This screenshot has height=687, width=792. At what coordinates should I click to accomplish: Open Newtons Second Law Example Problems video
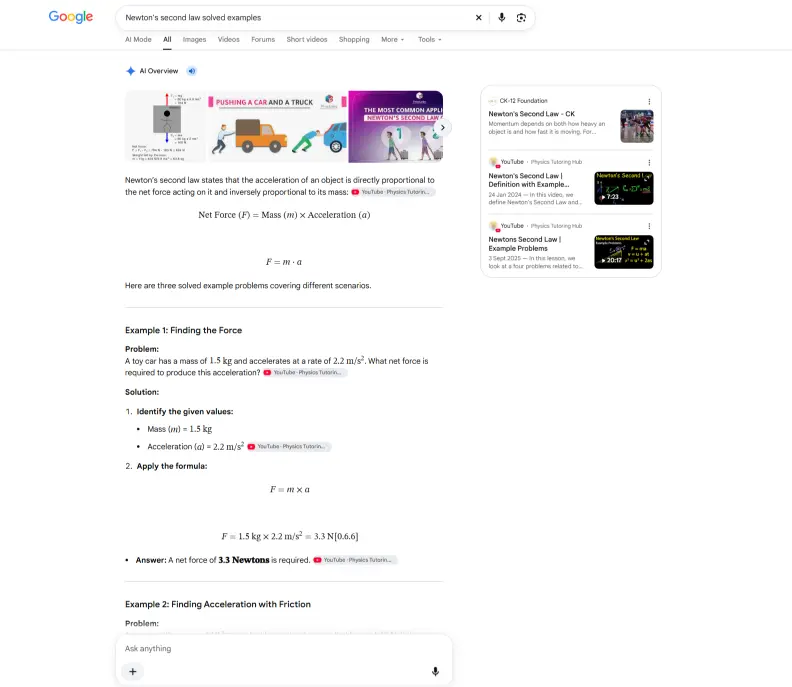(x=525, y=244)
